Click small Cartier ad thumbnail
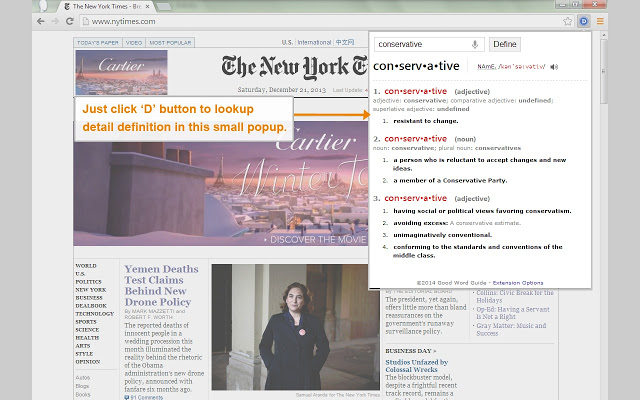 pos(121,72)
